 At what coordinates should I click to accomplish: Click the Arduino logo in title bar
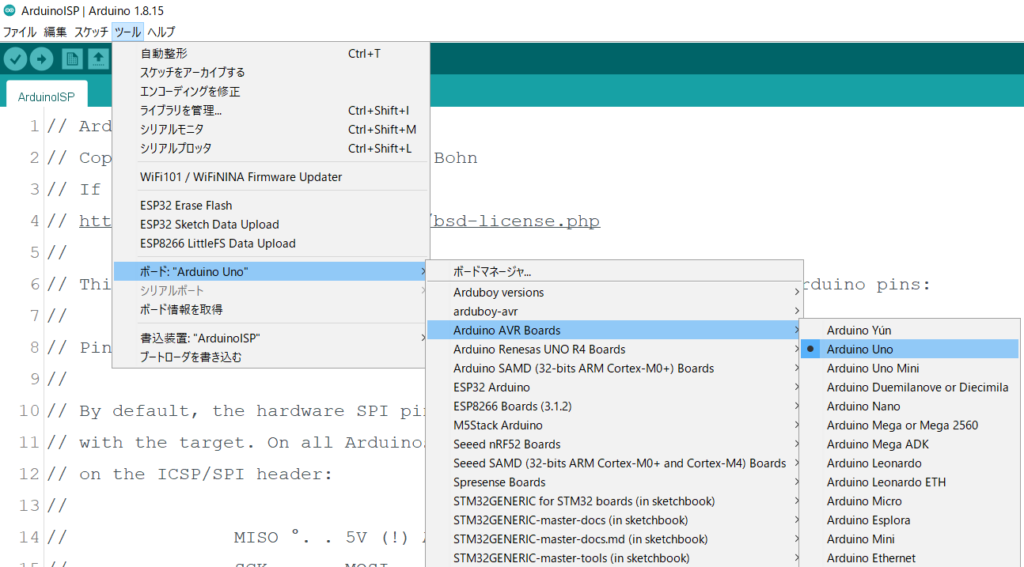pos(10,11)
